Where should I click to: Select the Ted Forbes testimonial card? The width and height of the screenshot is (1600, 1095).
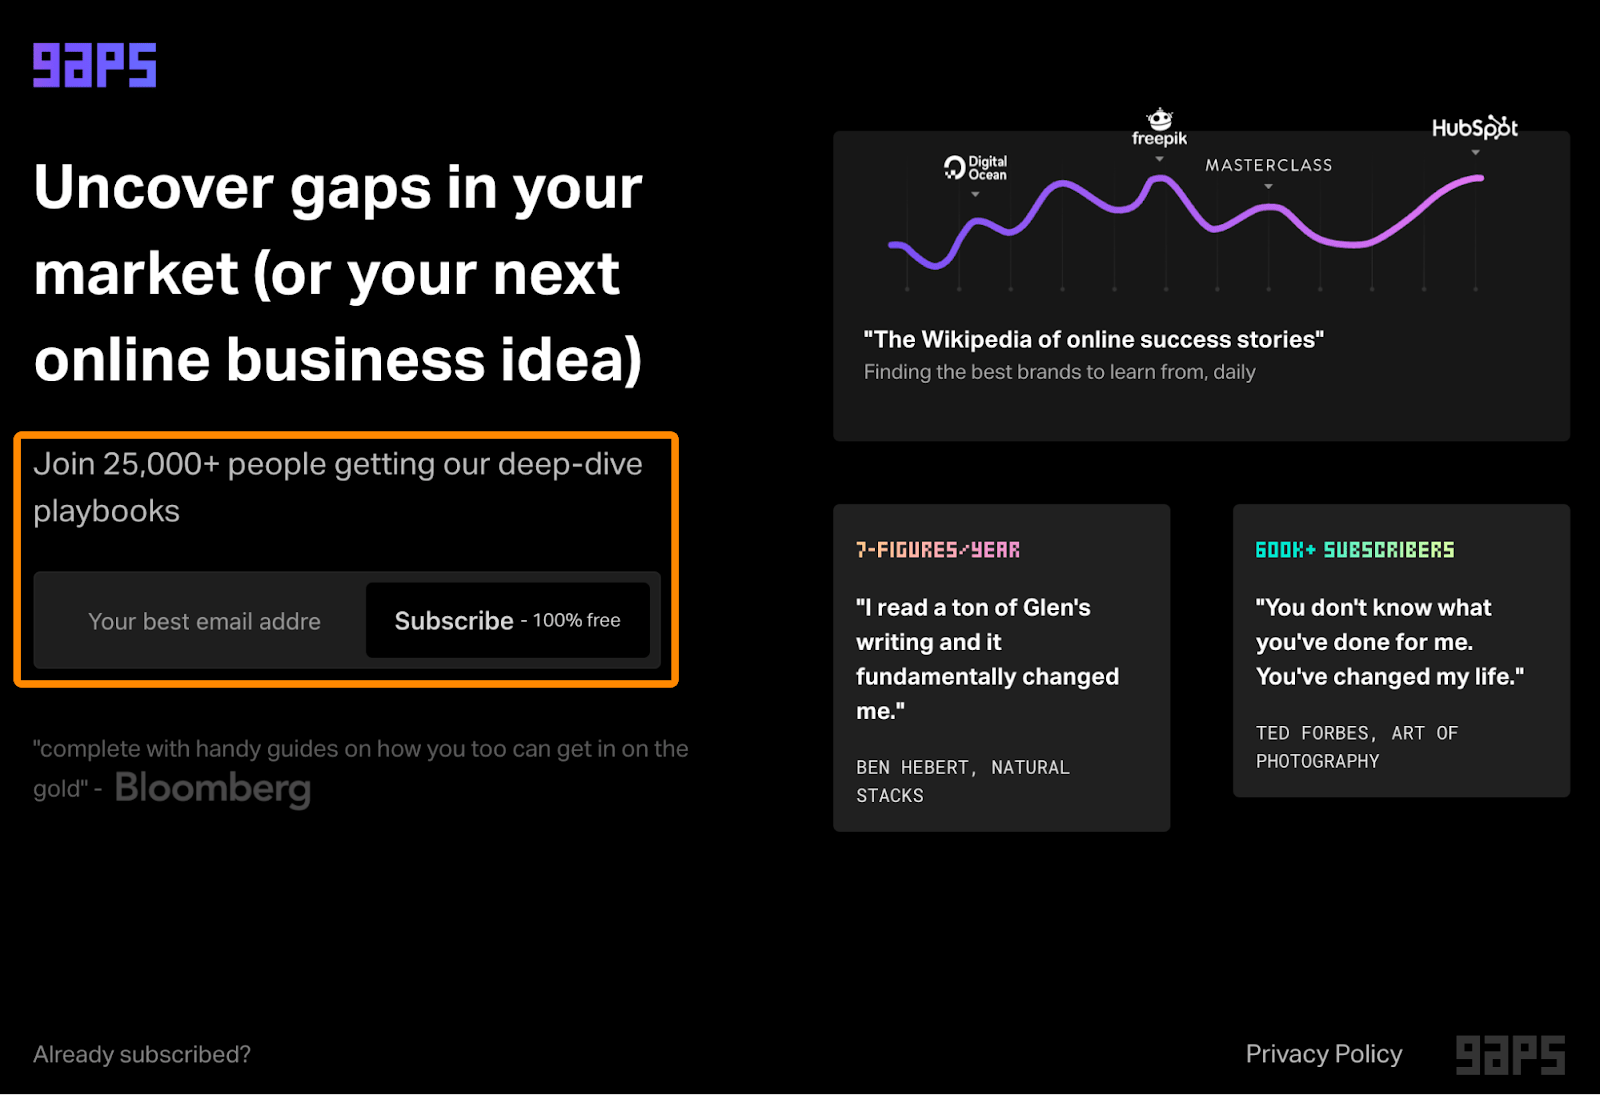pyautogui.click(x=1400, y=650)
